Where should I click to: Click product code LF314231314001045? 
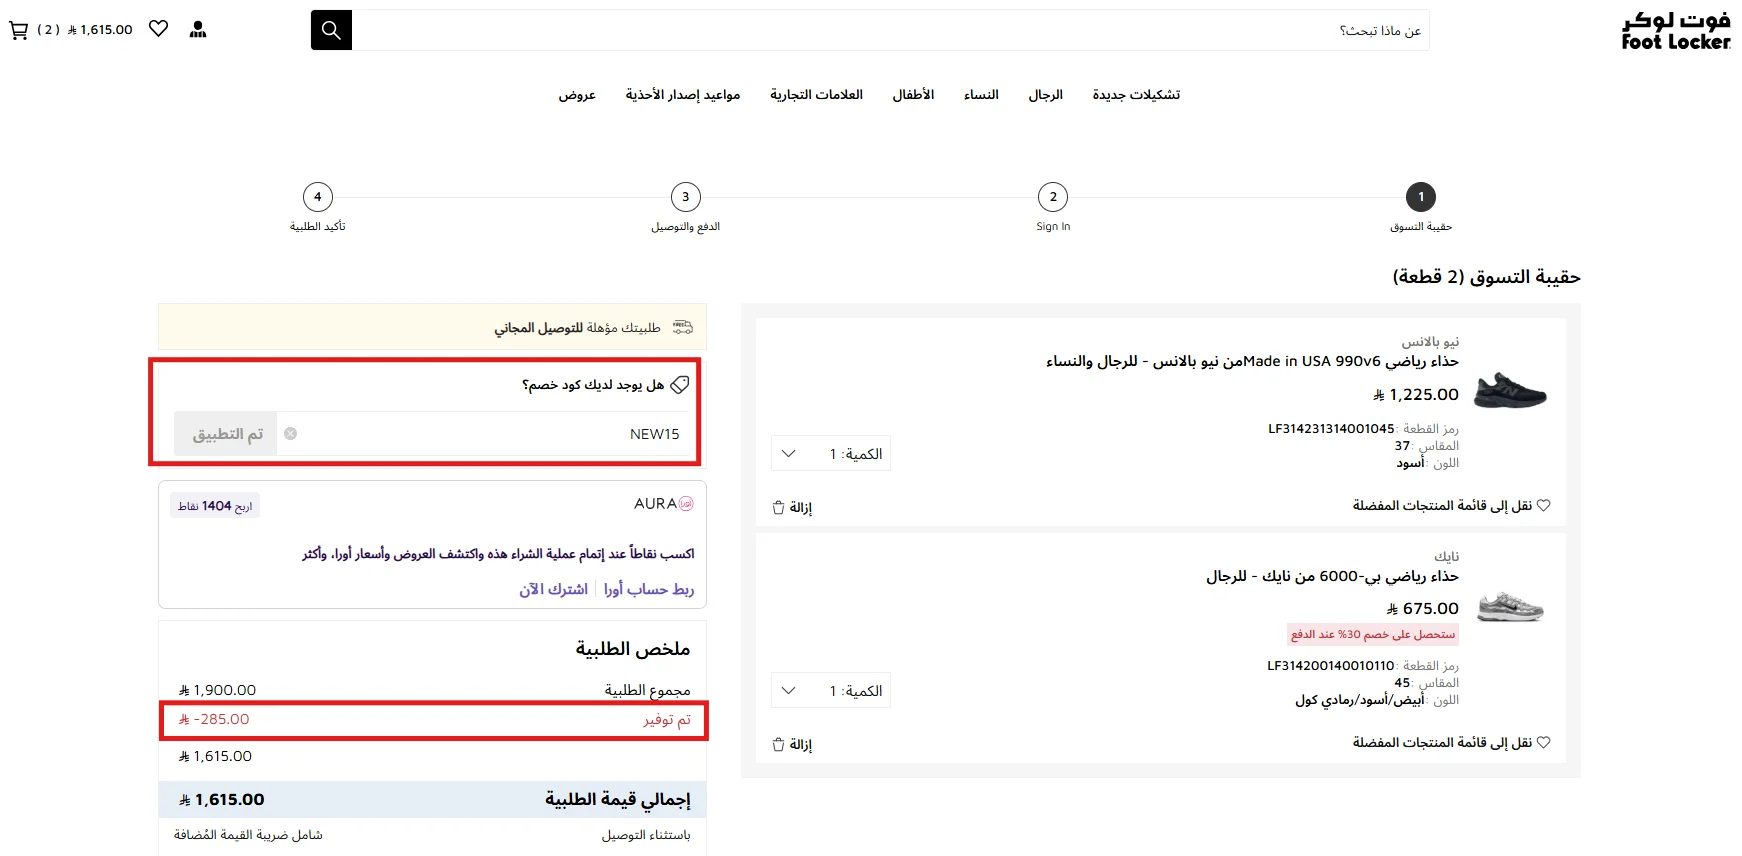point(1331,429)
